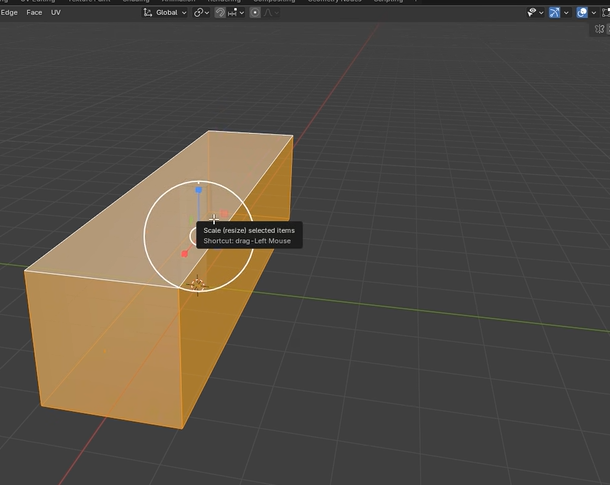Screen dimensions: 610x485
Task: Expand the overlays options dropdown arrow
Action: [x=594, y=12]
